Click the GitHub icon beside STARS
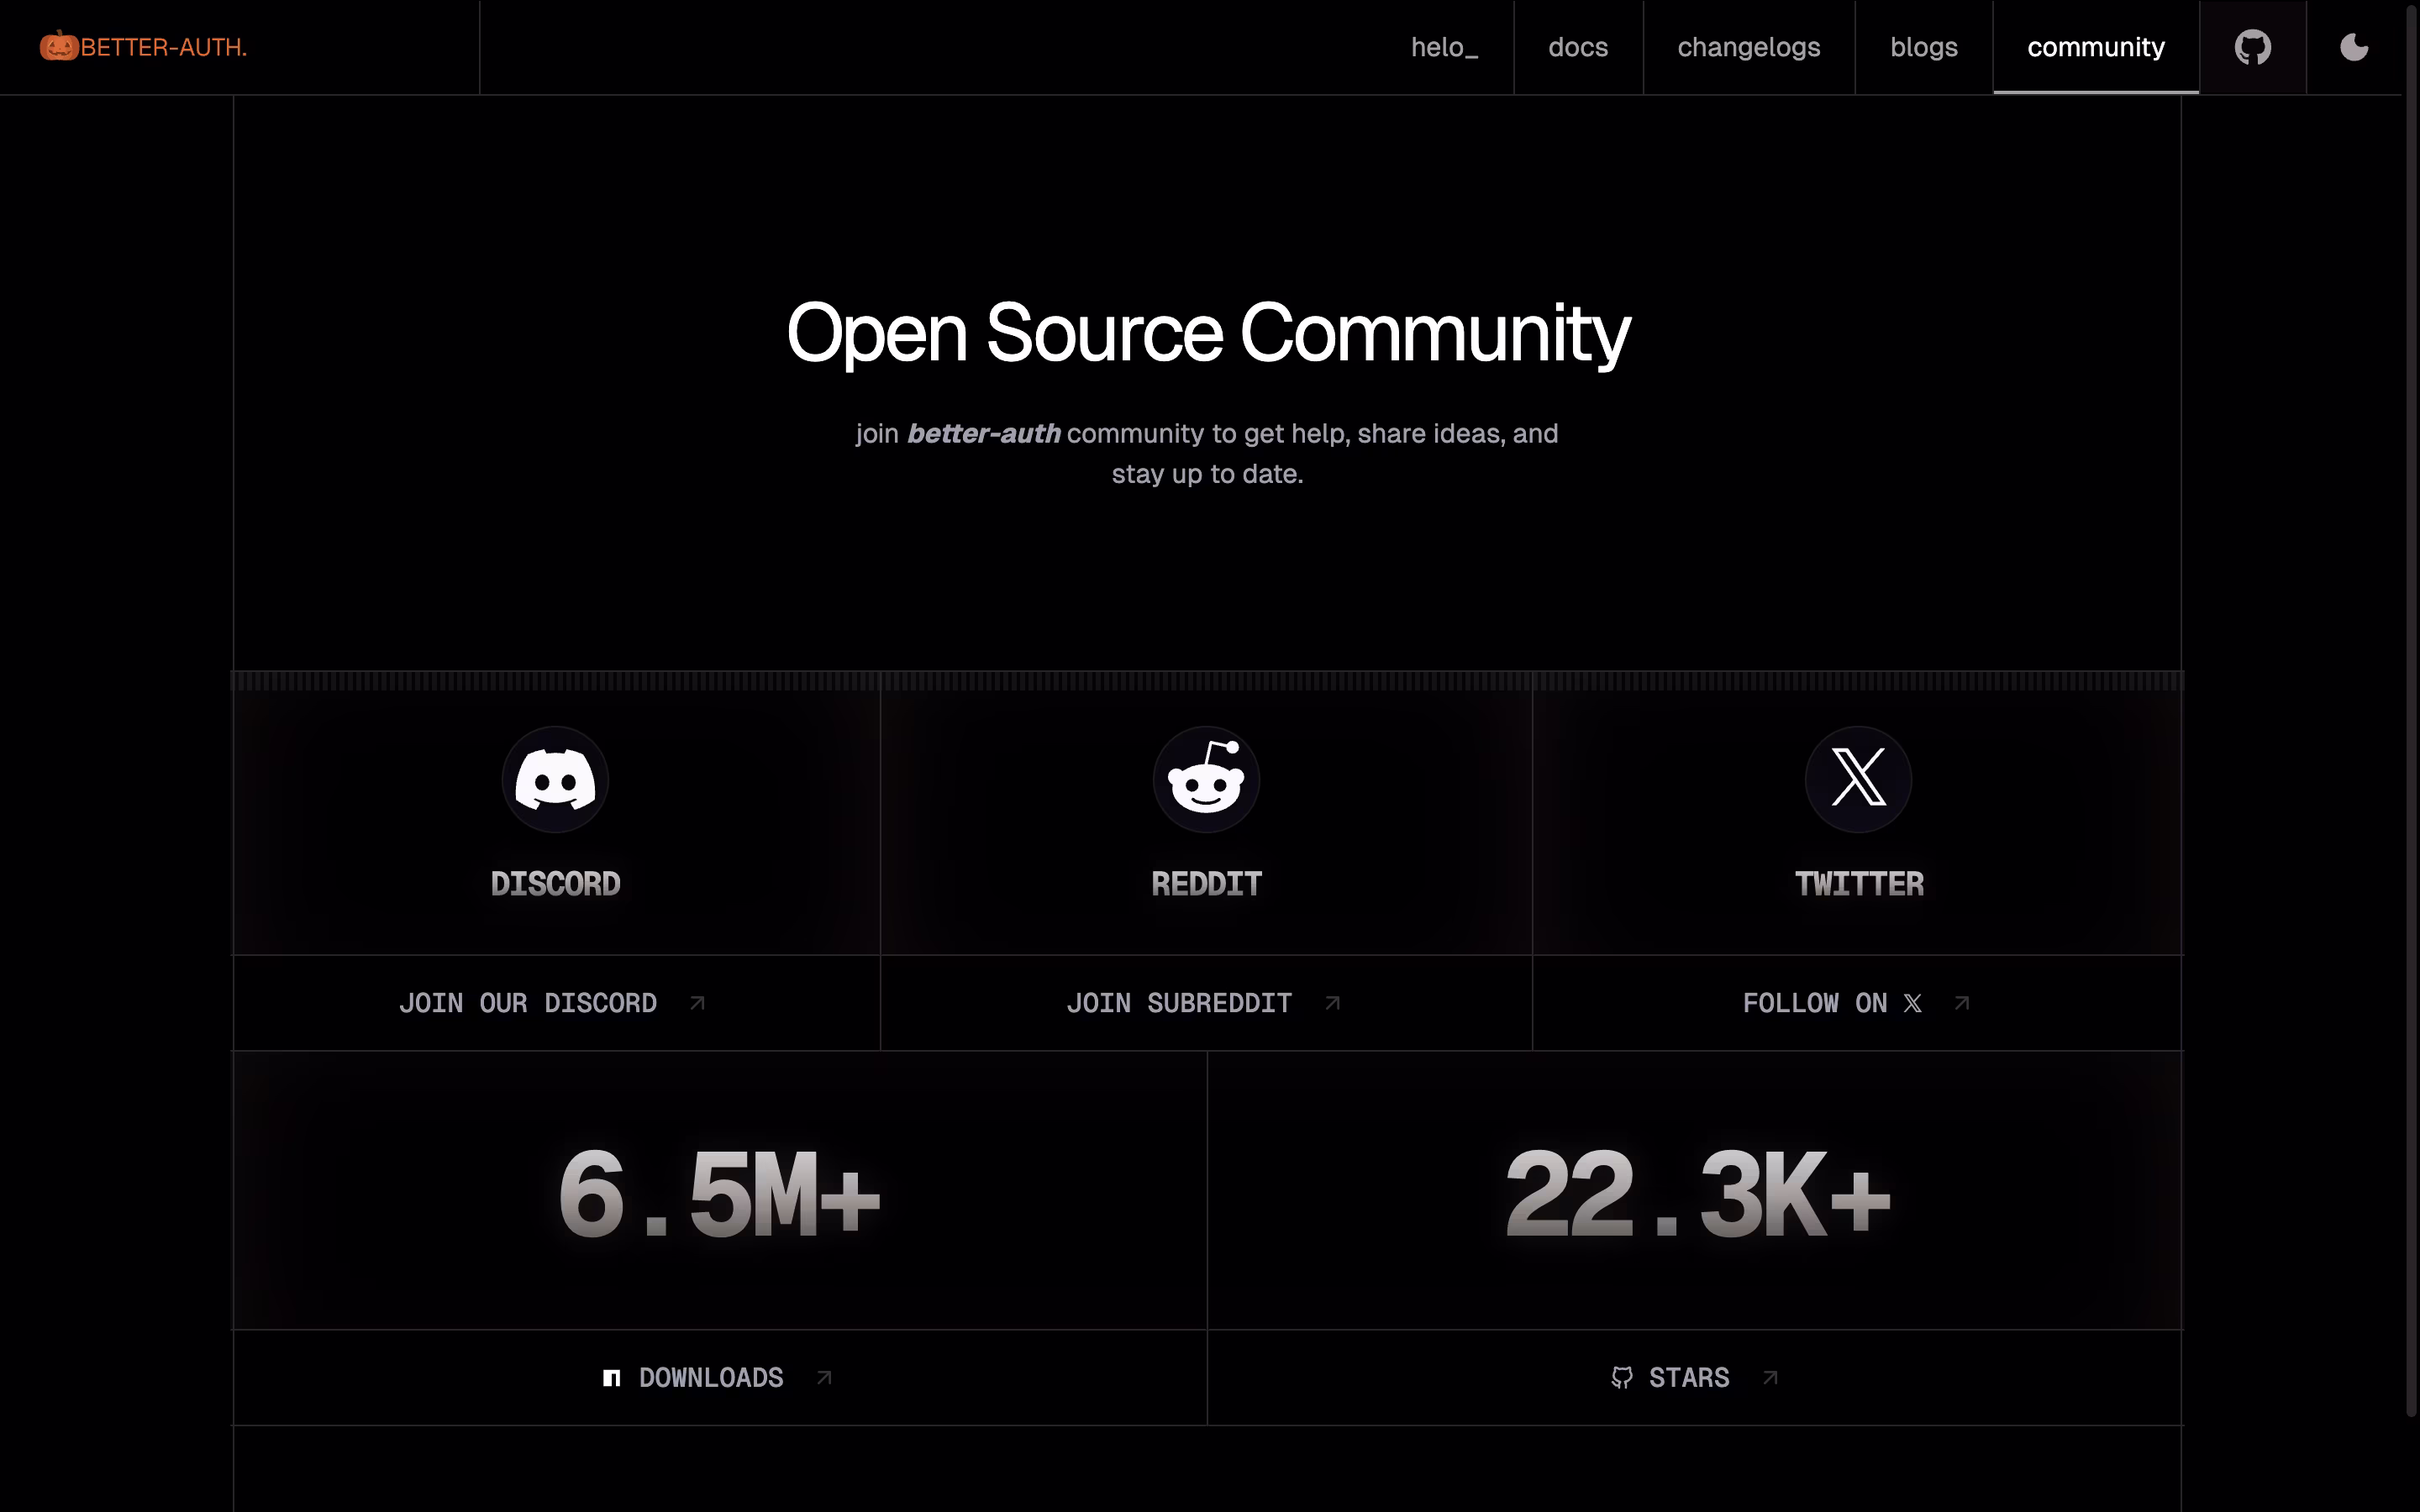The height and width of the screenshot is (1512, 2420). 1622,1378
